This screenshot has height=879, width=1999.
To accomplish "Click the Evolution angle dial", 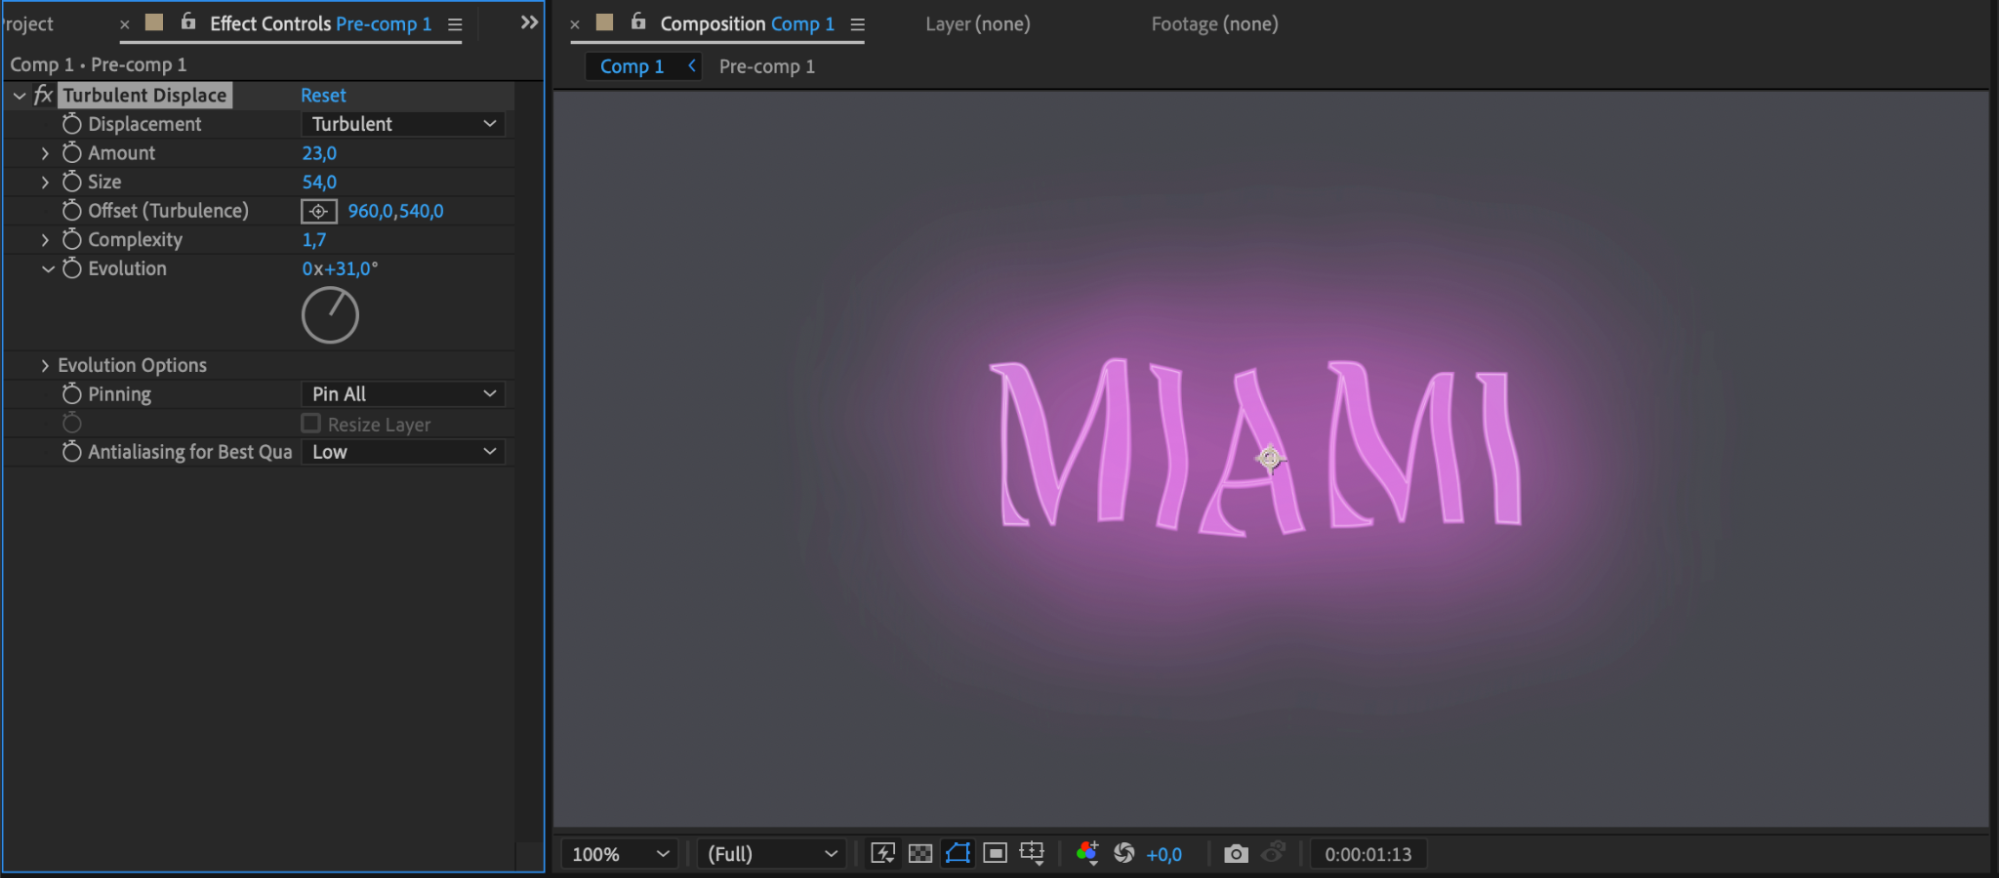I will pos(330,316).
